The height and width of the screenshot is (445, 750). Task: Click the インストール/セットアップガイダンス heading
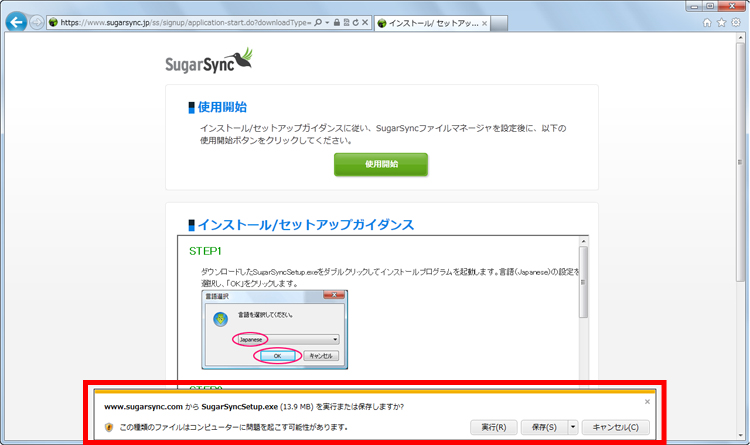[306, 225]
